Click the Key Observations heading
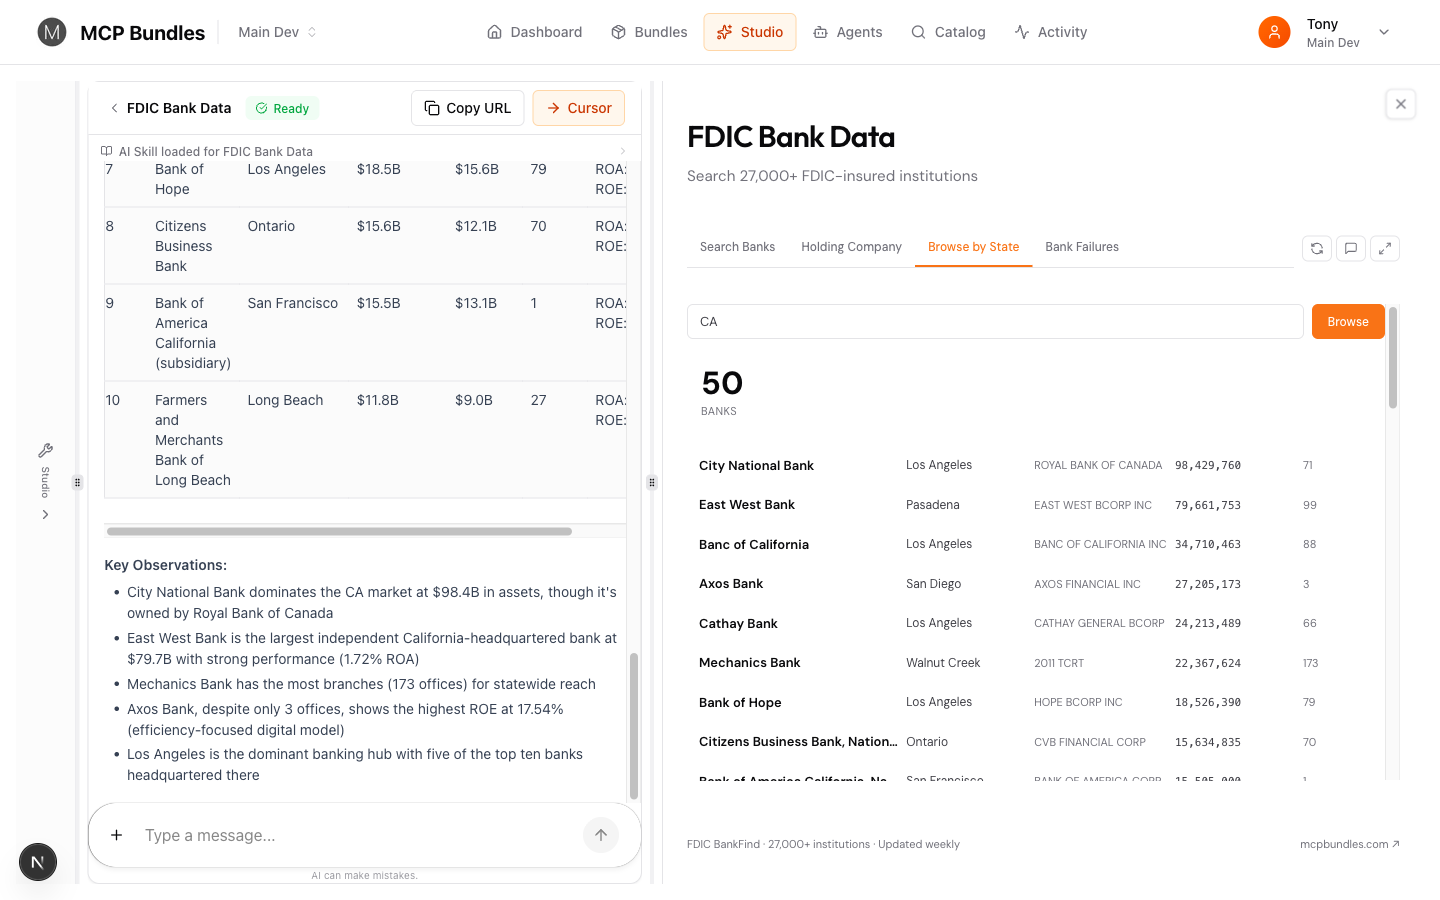 click(x=166, y=565)
